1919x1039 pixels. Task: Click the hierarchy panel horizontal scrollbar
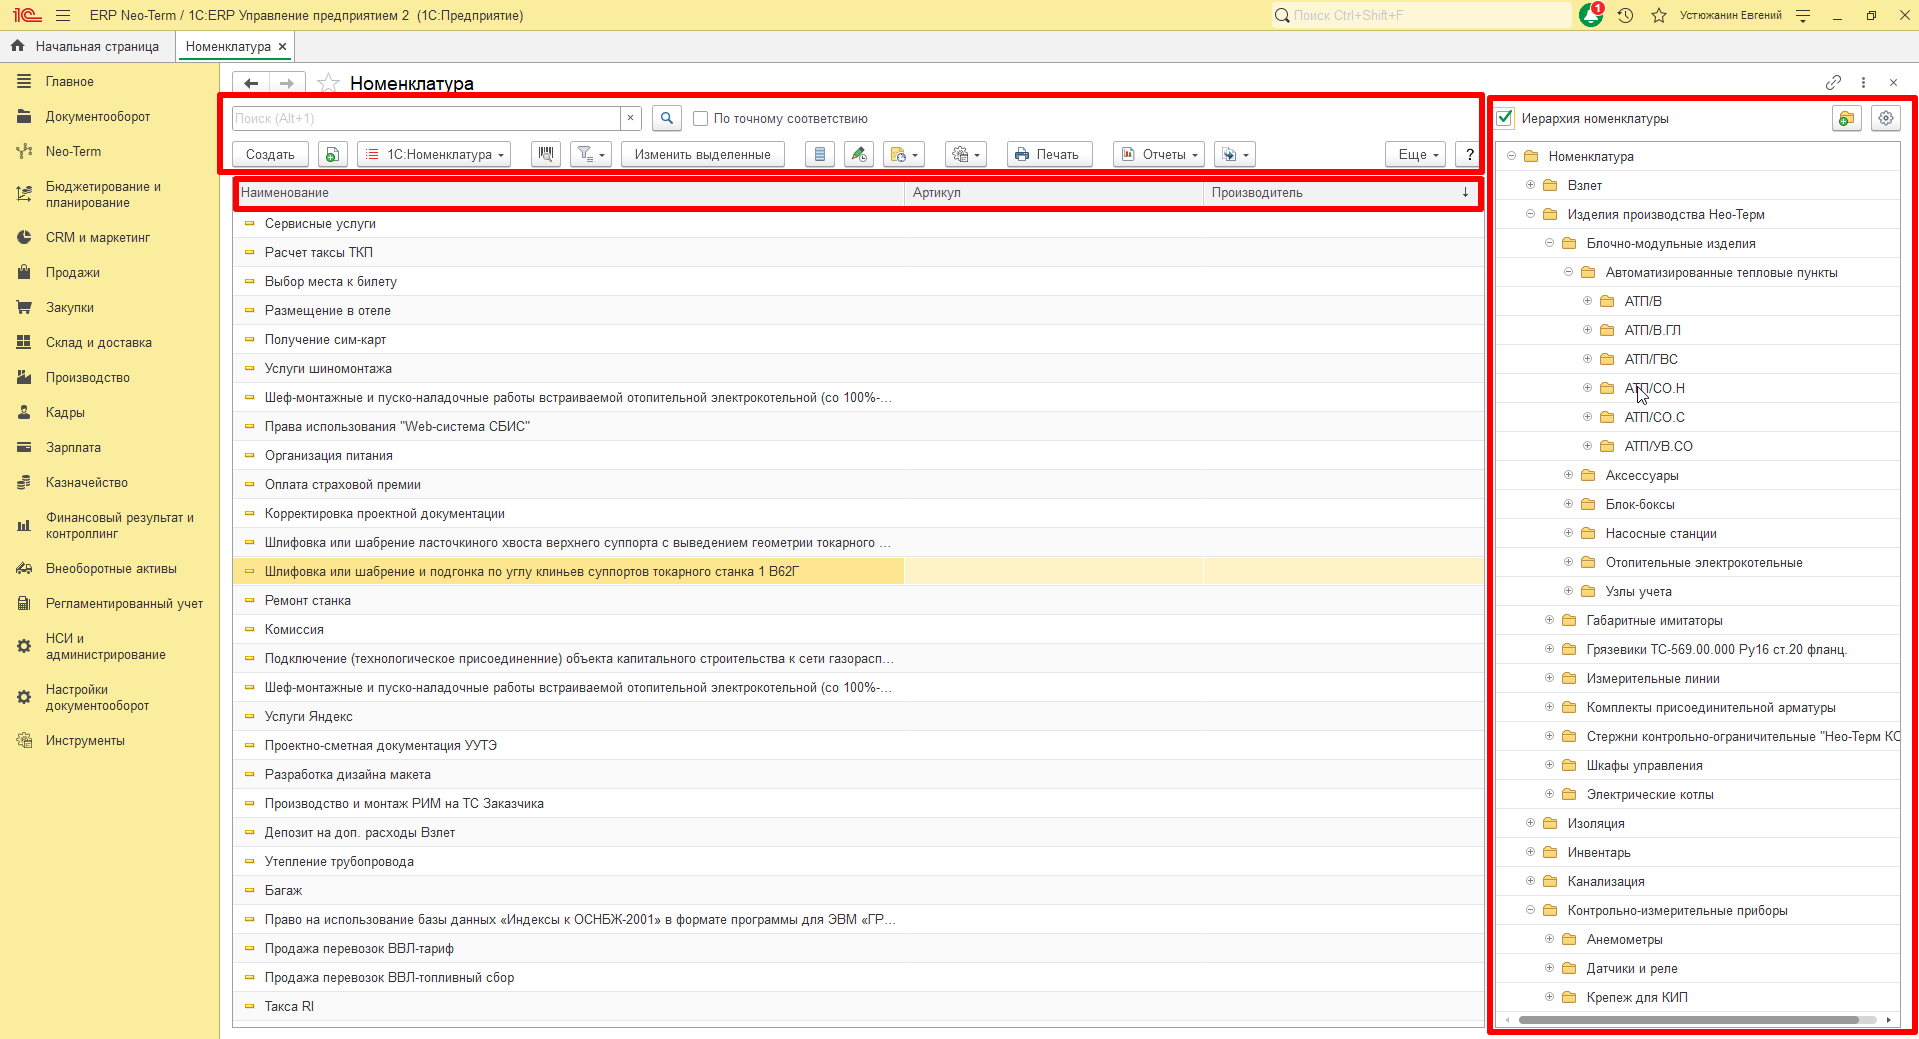tap(1690, 1020)
